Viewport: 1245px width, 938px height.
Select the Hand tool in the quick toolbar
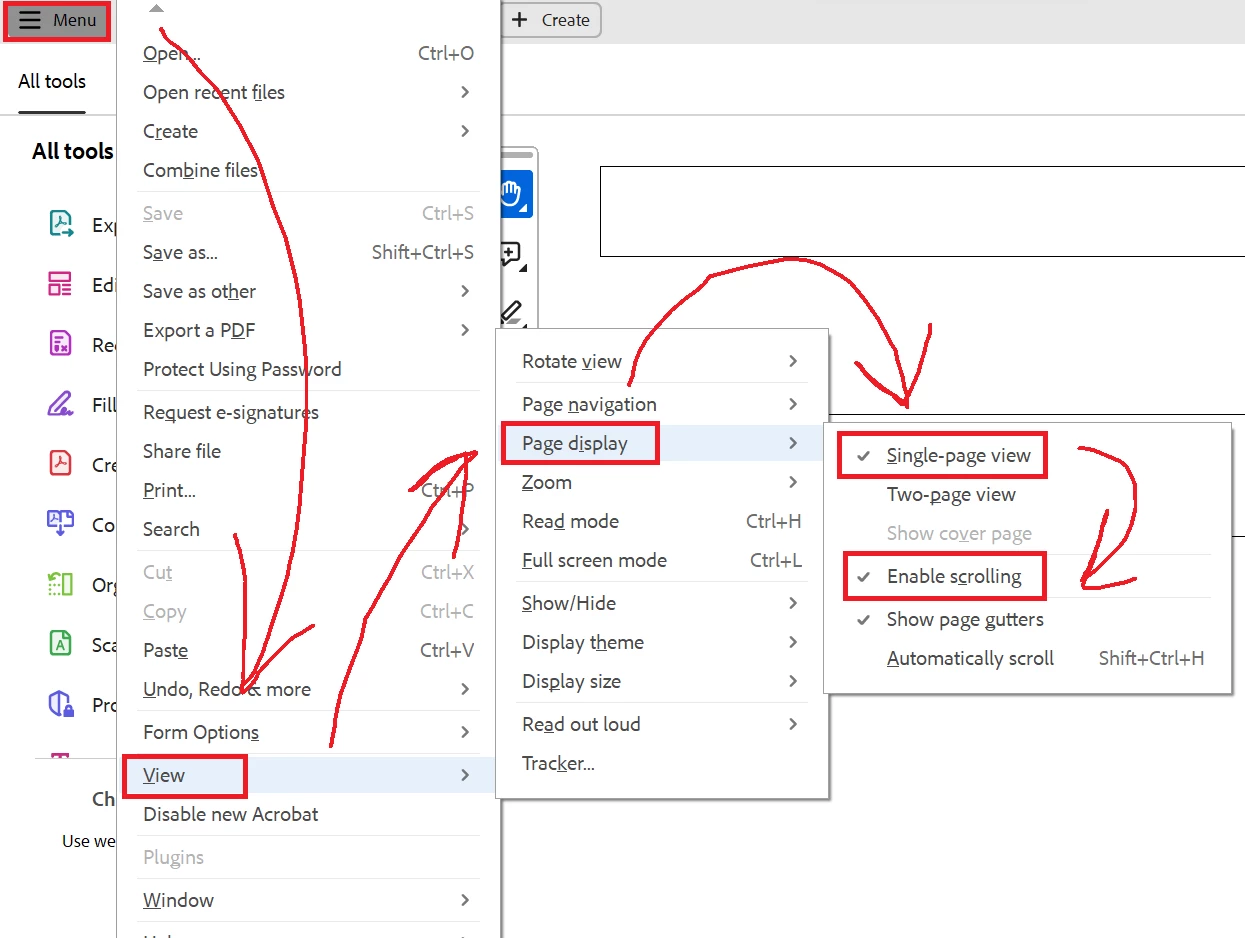pyautogui.click(x=514, y=194)
